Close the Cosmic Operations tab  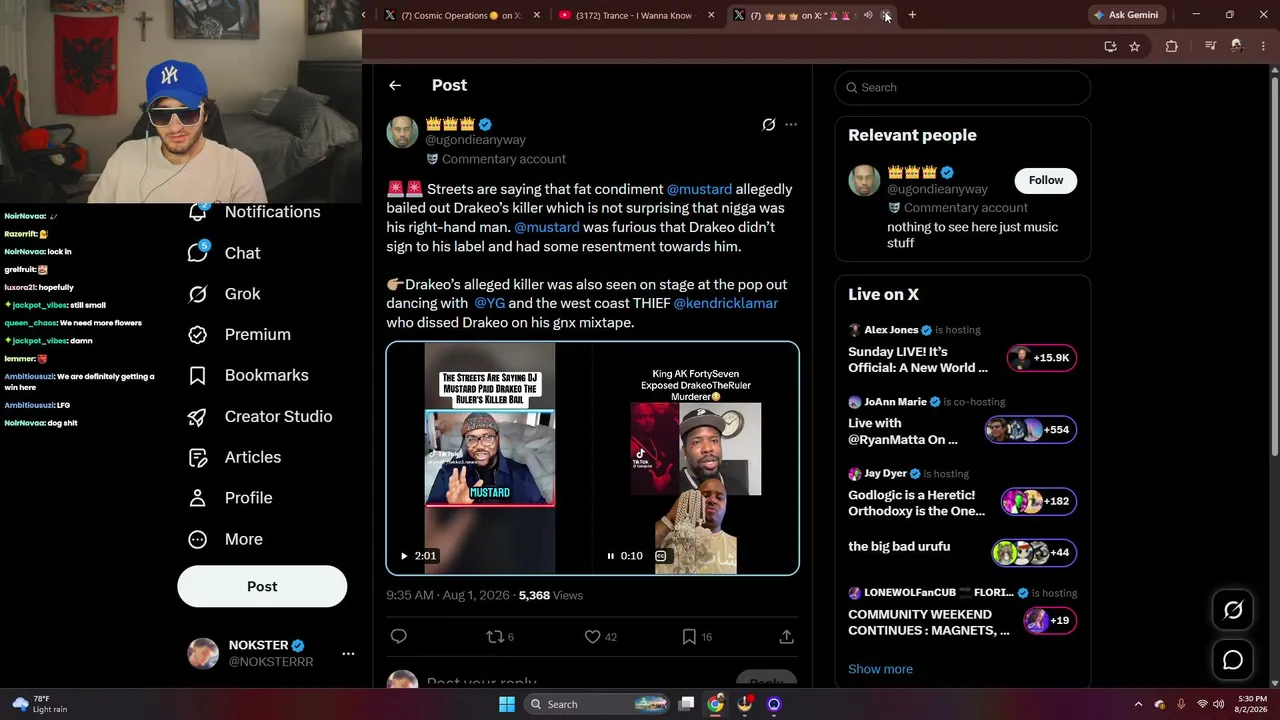(537, 15)
